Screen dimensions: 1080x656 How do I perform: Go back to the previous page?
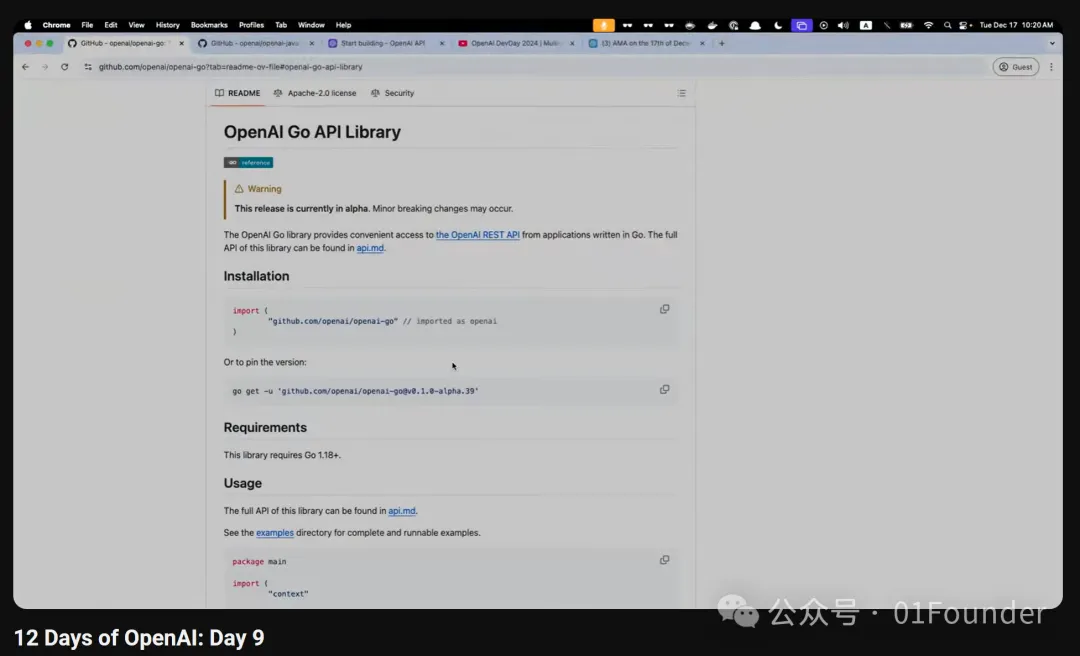pyautogui.click(x=25, y=67)
